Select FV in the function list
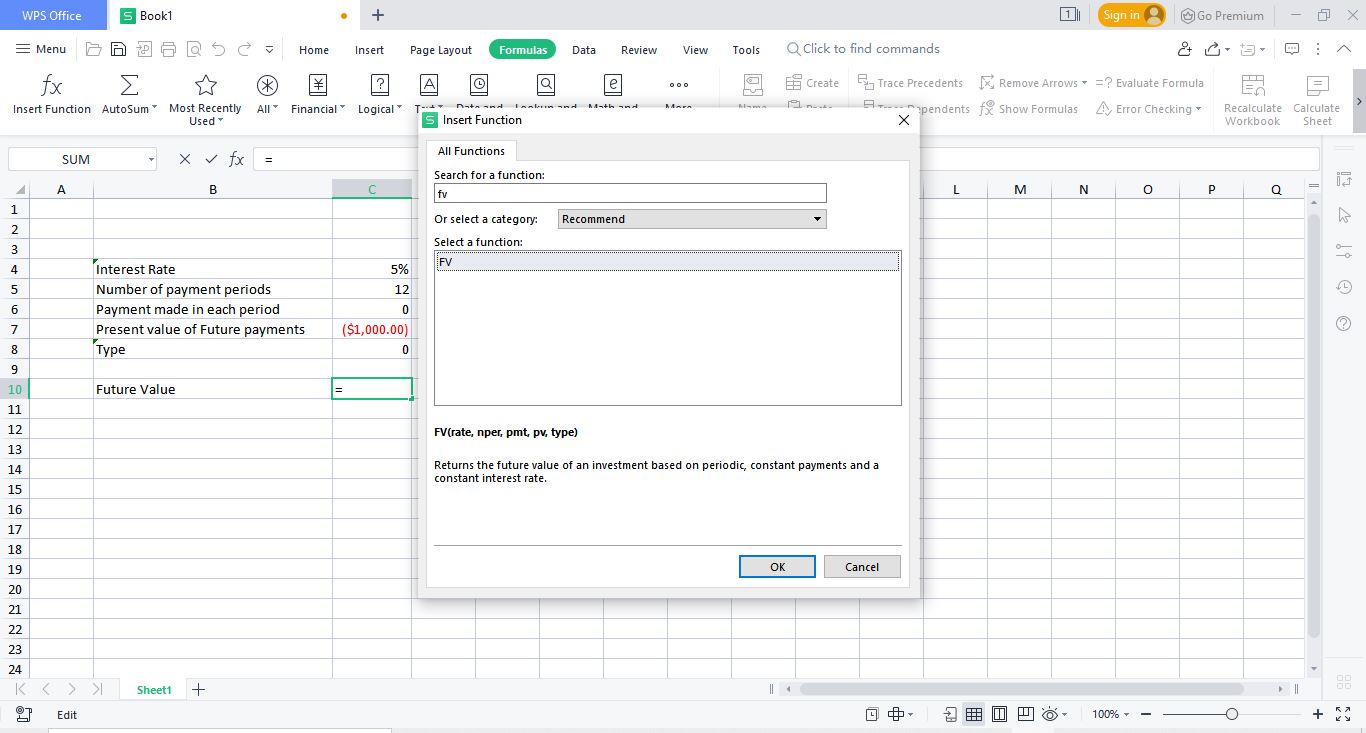Viewport: 1366px width, 733px height. 668,262
